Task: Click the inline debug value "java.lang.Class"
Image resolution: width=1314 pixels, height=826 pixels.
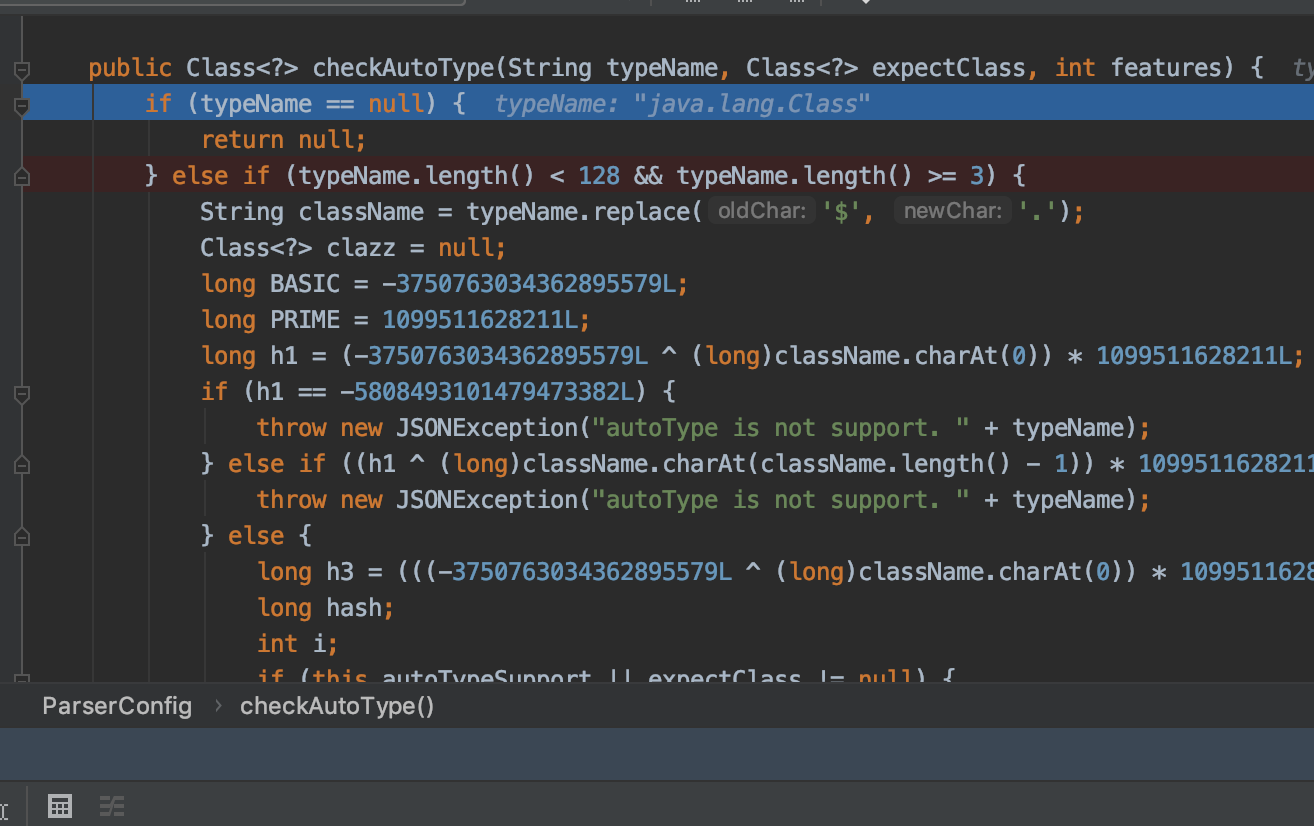Action: (x=752, y=104)
